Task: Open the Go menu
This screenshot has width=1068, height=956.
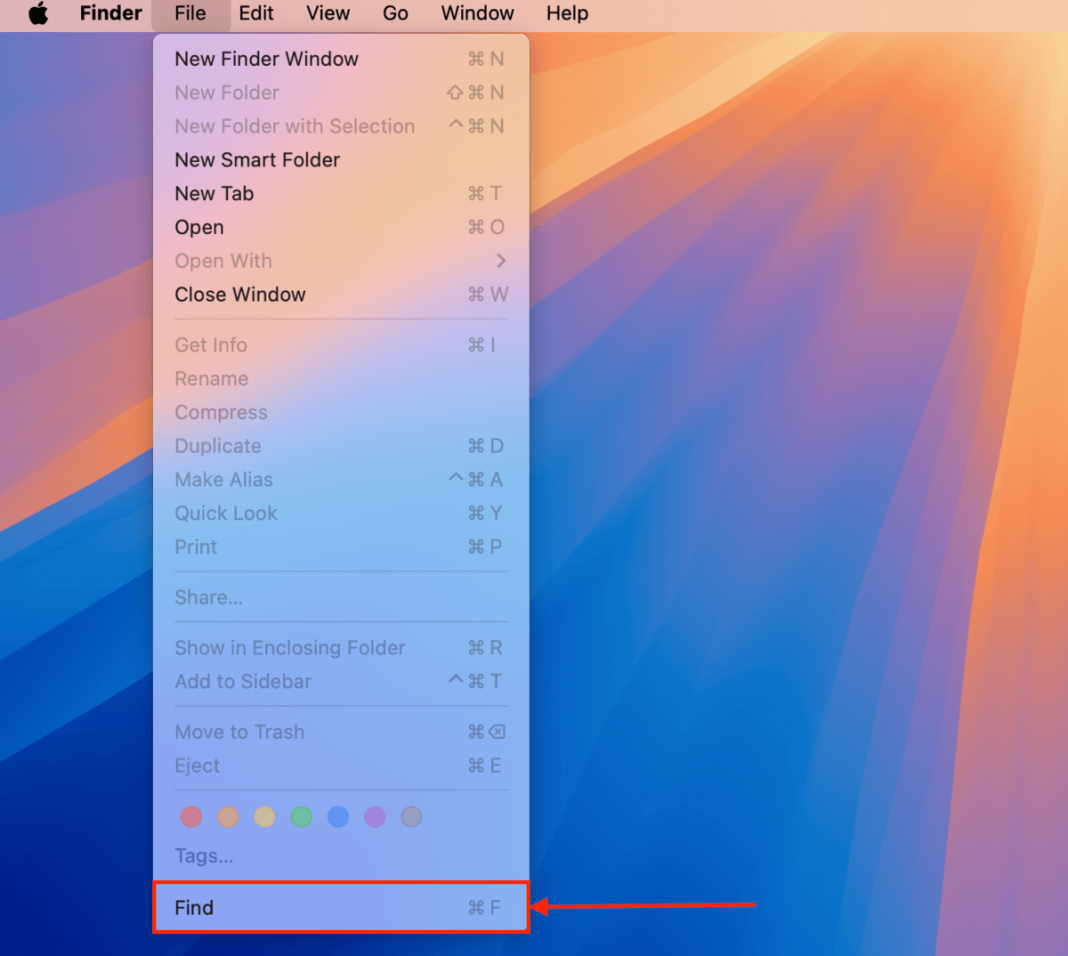Action: click(395, 14)
